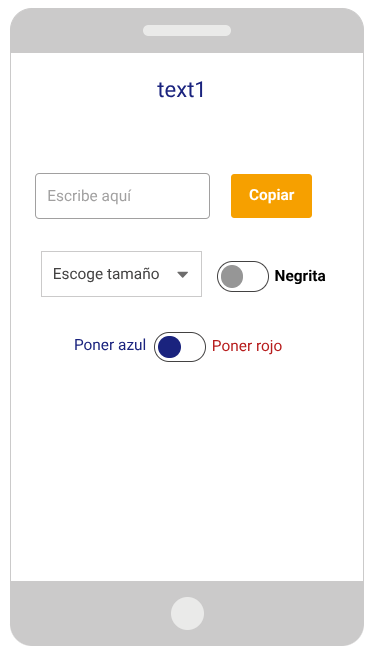Click the text1 heading label
376x658 pixels.
pyautogui.click(x=181, y=90)
